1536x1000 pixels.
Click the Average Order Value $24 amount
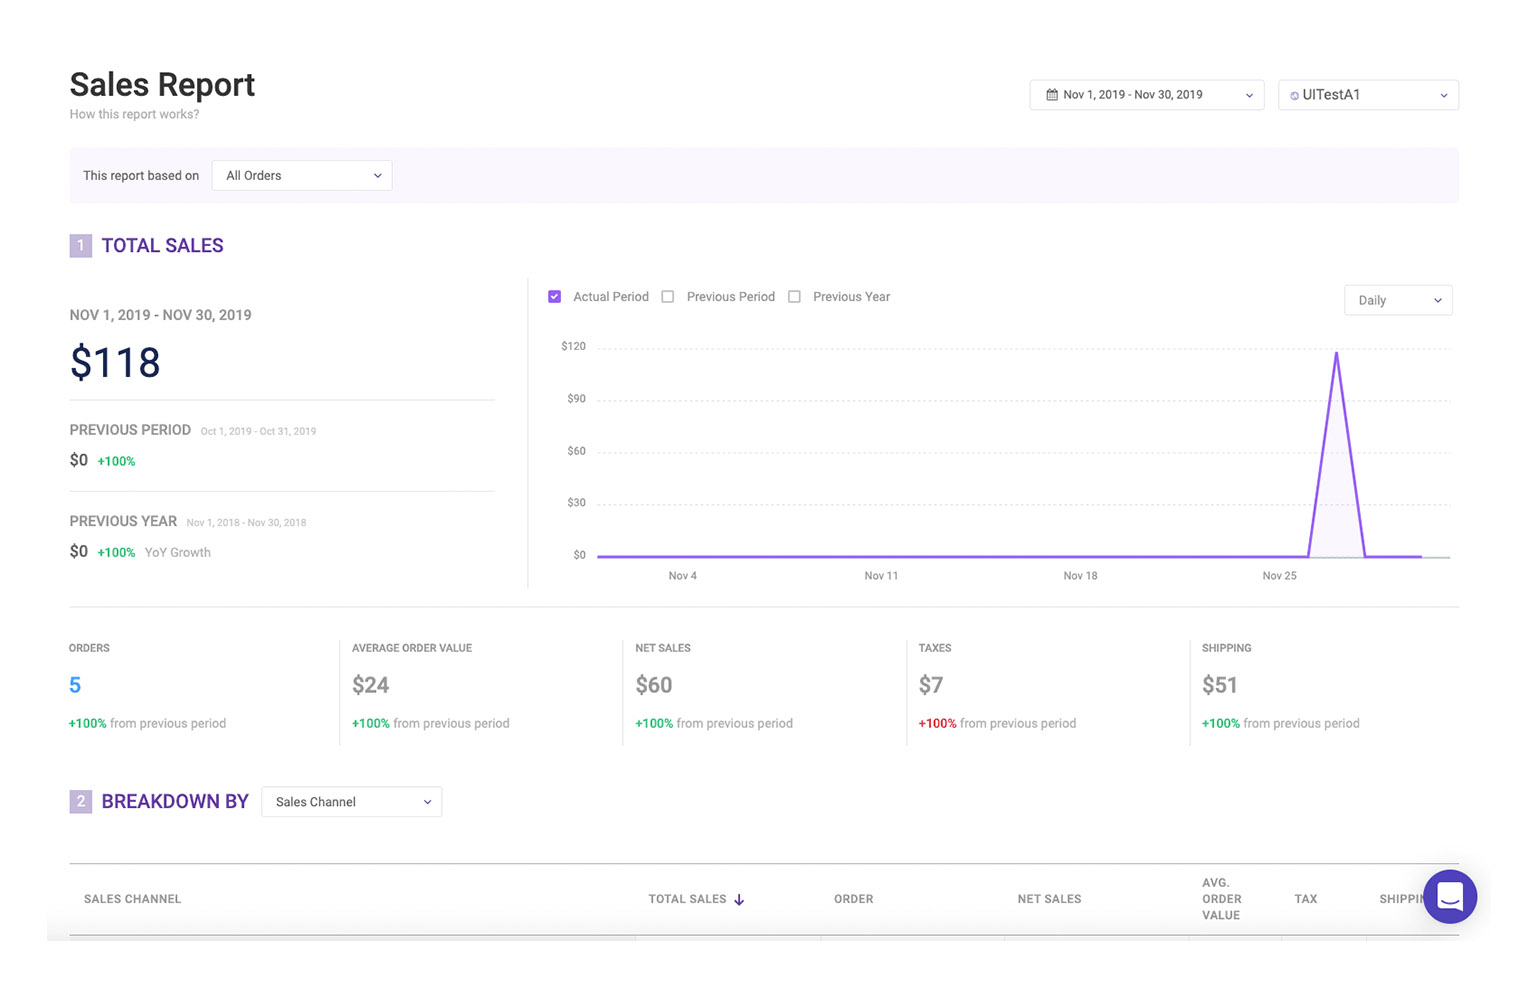pyautogui.click(x=370, y=685)
